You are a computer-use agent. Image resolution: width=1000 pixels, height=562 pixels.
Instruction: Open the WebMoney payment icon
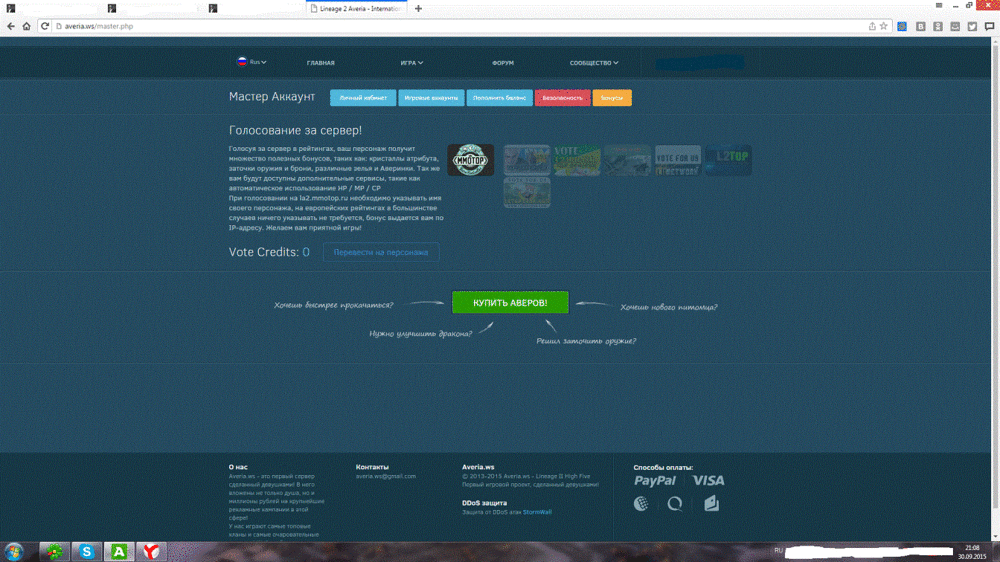tap(641, 503)
